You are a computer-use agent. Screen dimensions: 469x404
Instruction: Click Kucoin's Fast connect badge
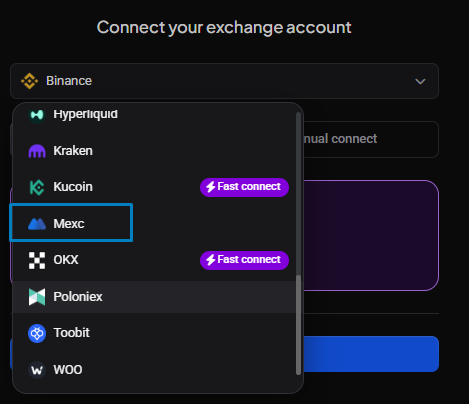[x=244, y=187]
